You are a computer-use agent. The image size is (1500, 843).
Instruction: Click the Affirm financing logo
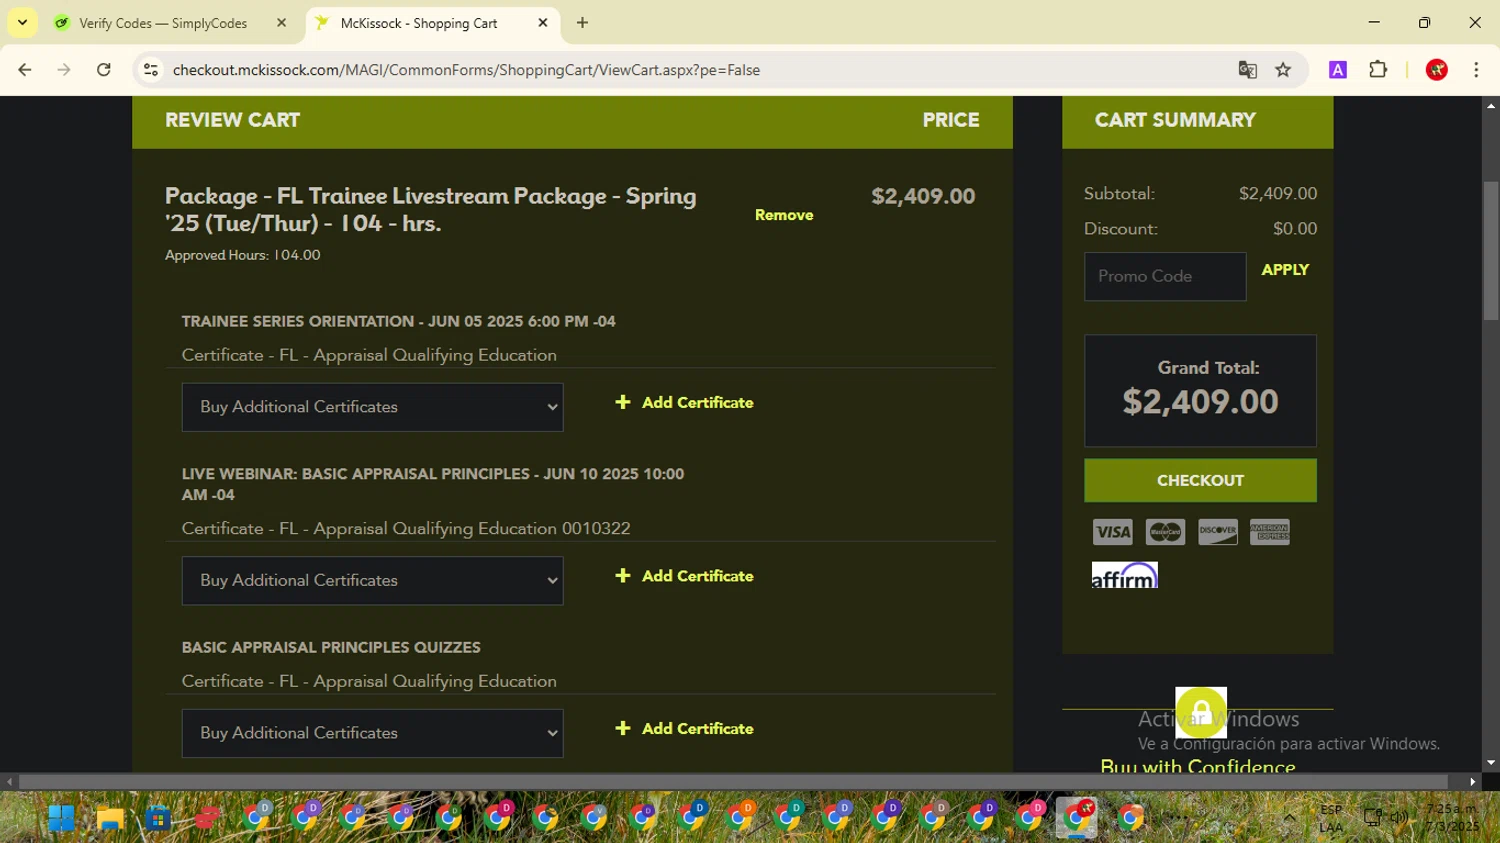[1125, 575]
